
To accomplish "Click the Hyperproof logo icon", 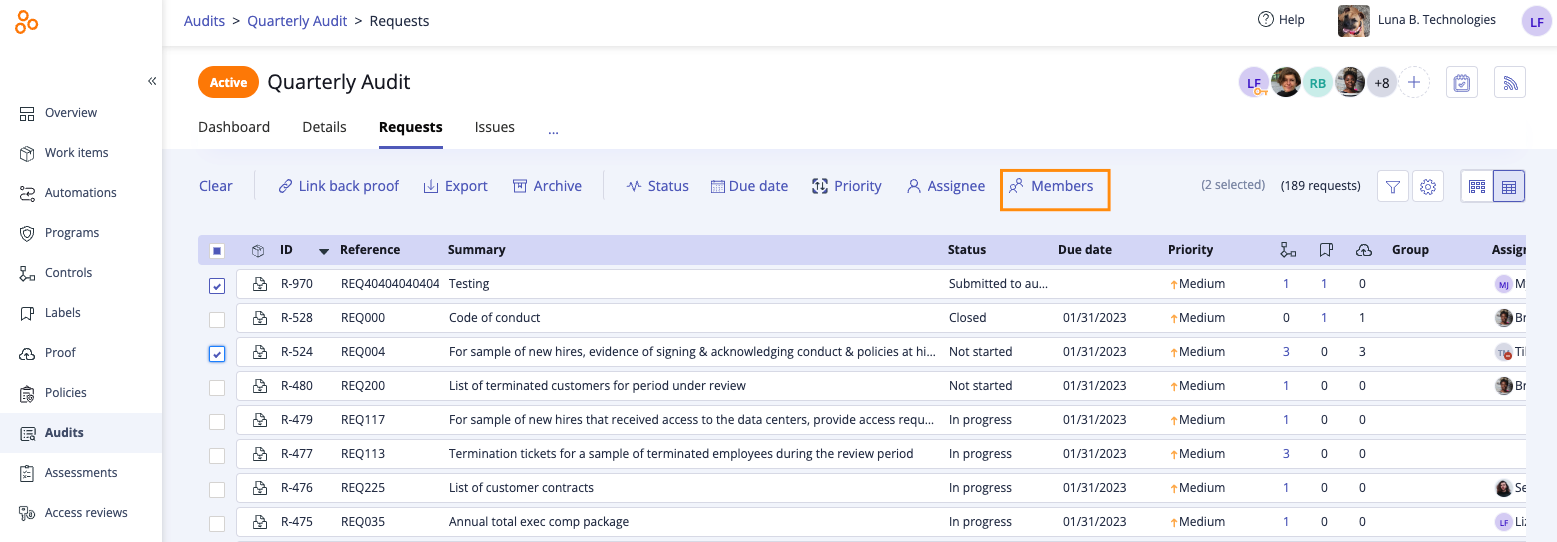I will [x=27, y=21].
